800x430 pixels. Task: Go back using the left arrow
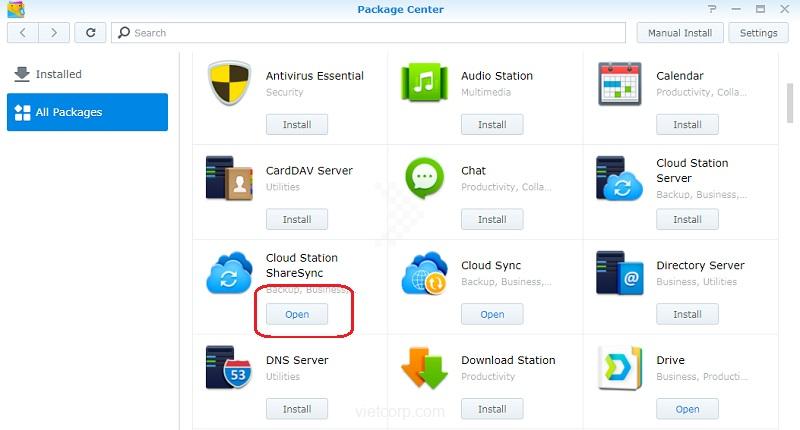coord(23,32)
